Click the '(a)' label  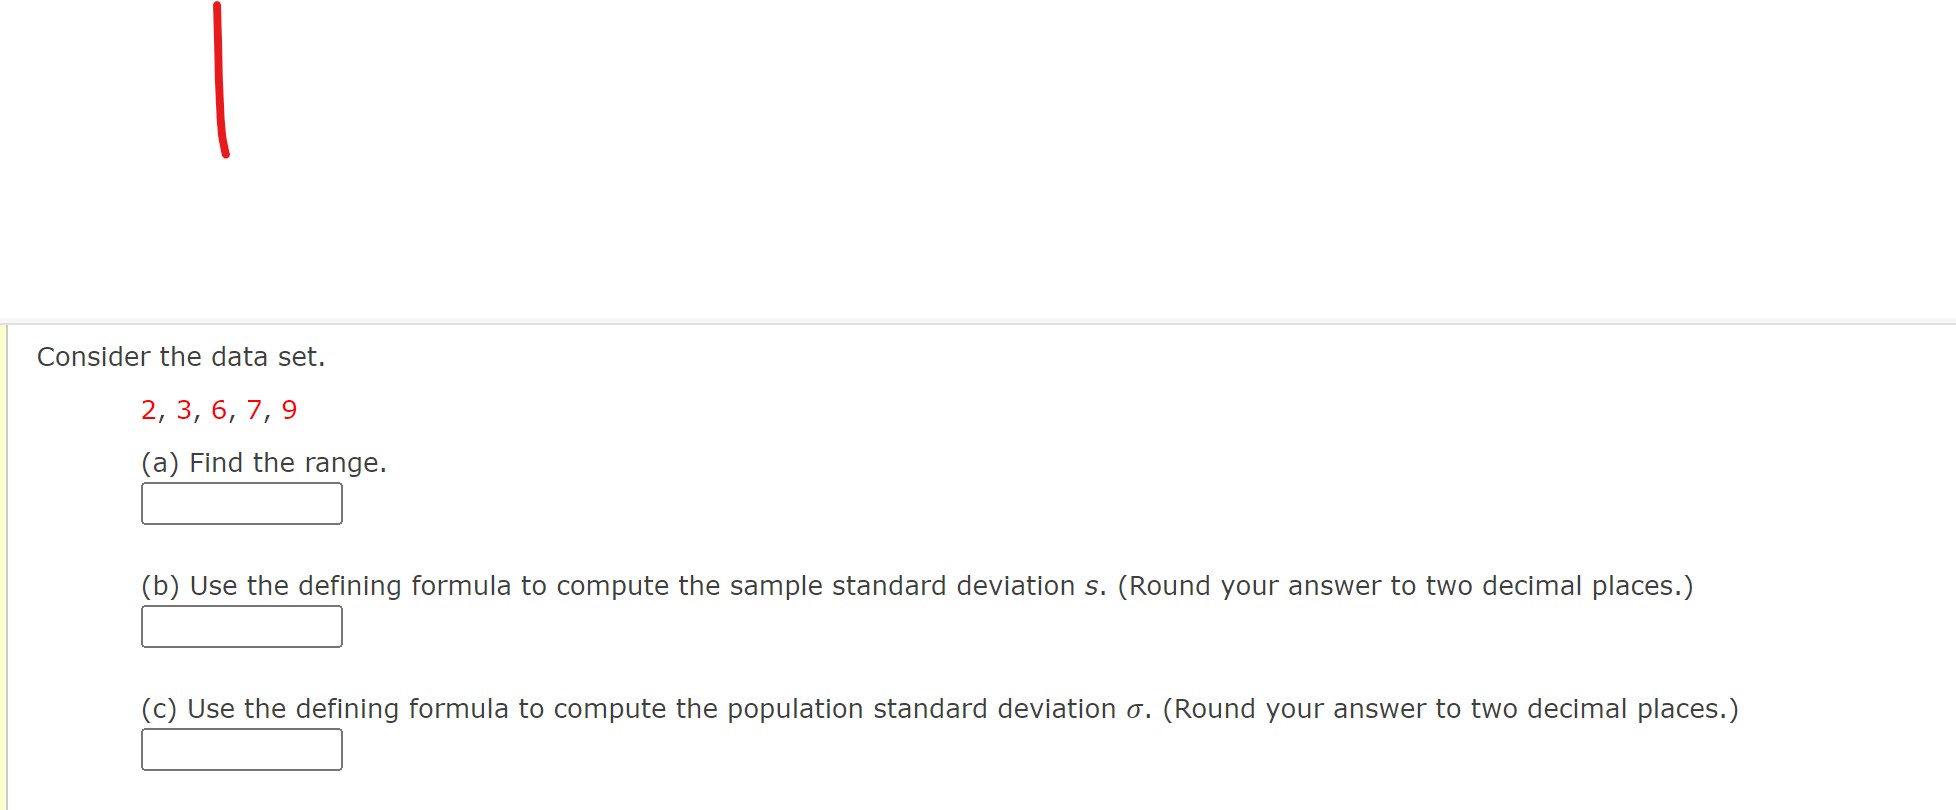(x=160, y=462)
